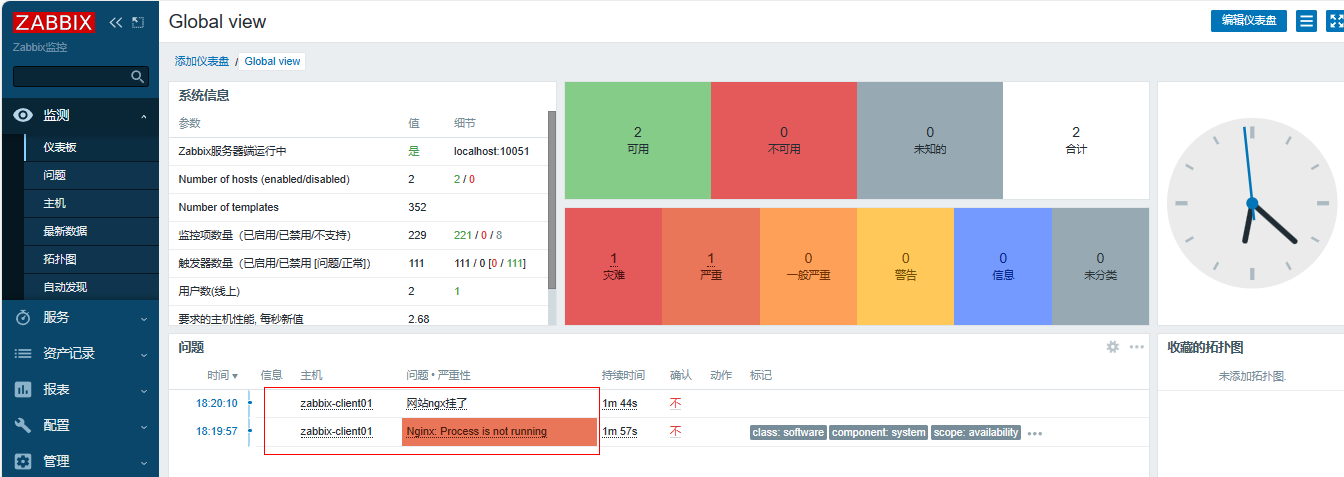This screenshot has width=1344, height=477.
Task: Toggle sort order on the 时间 column
Action: pos(222,375)
